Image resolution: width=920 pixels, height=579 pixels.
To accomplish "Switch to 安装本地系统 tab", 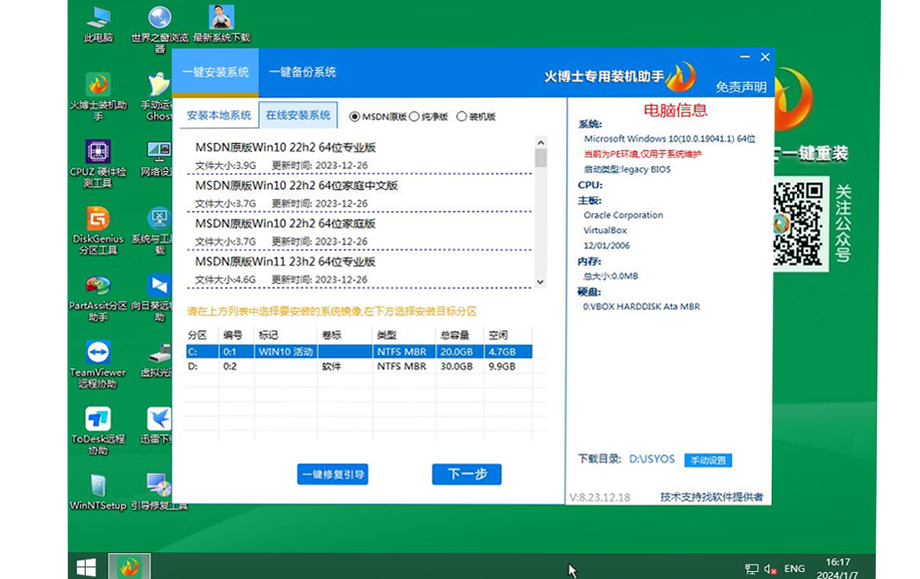I will click(x=219, y=115).
